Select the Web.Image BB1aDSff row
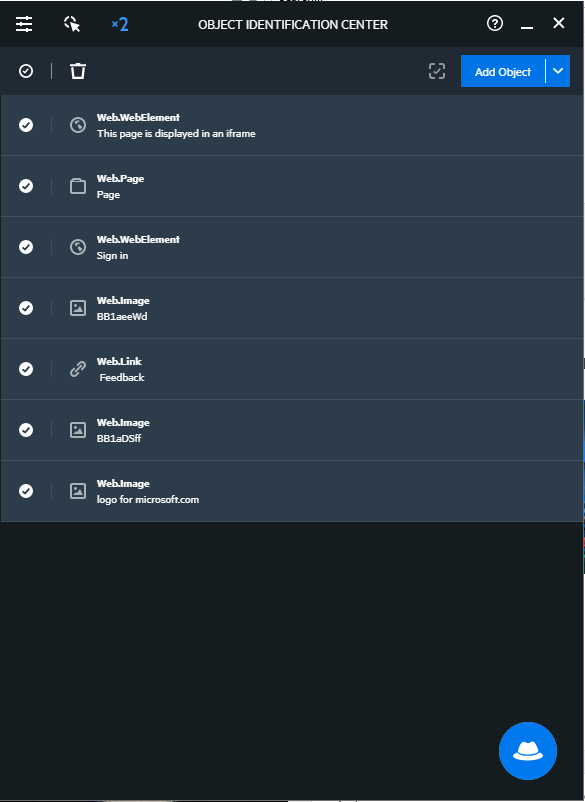 pyautogui.click(x=291, y=430)
